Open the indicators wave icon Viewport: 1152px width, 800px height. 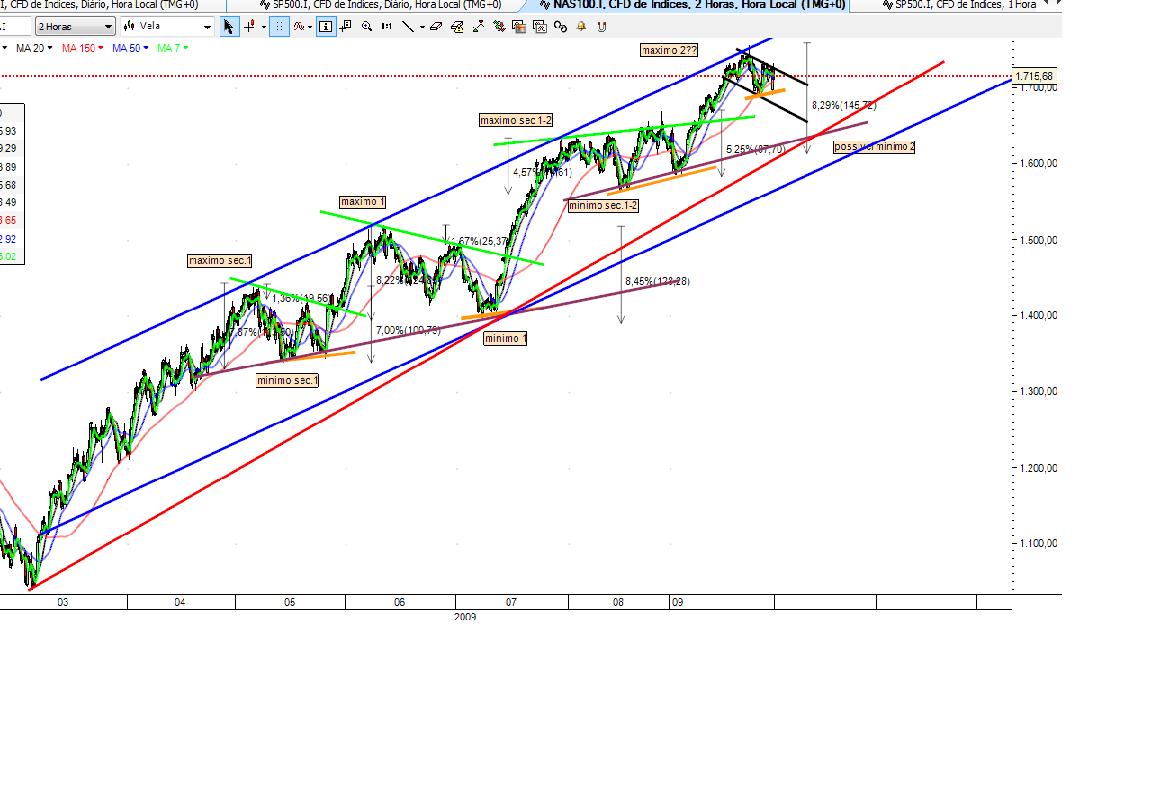(298, 26)
